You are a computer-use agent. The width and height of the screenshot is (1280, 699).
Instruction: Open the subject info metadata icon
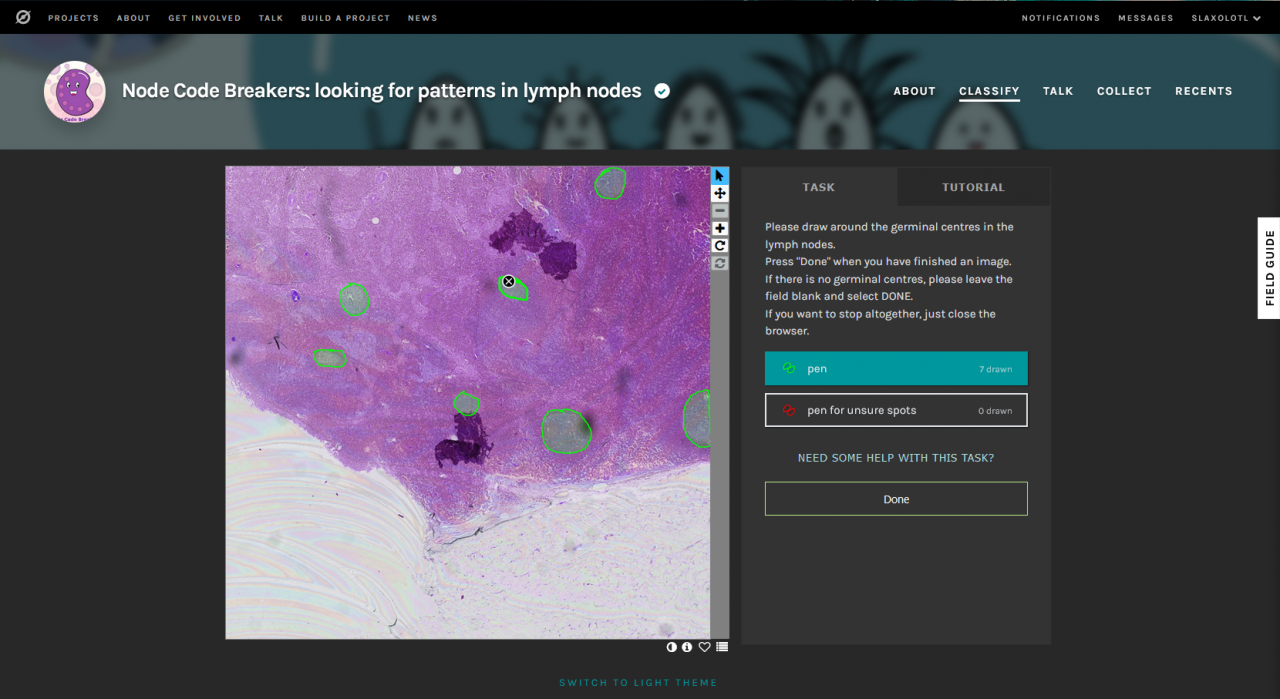(x=687, y=647)
